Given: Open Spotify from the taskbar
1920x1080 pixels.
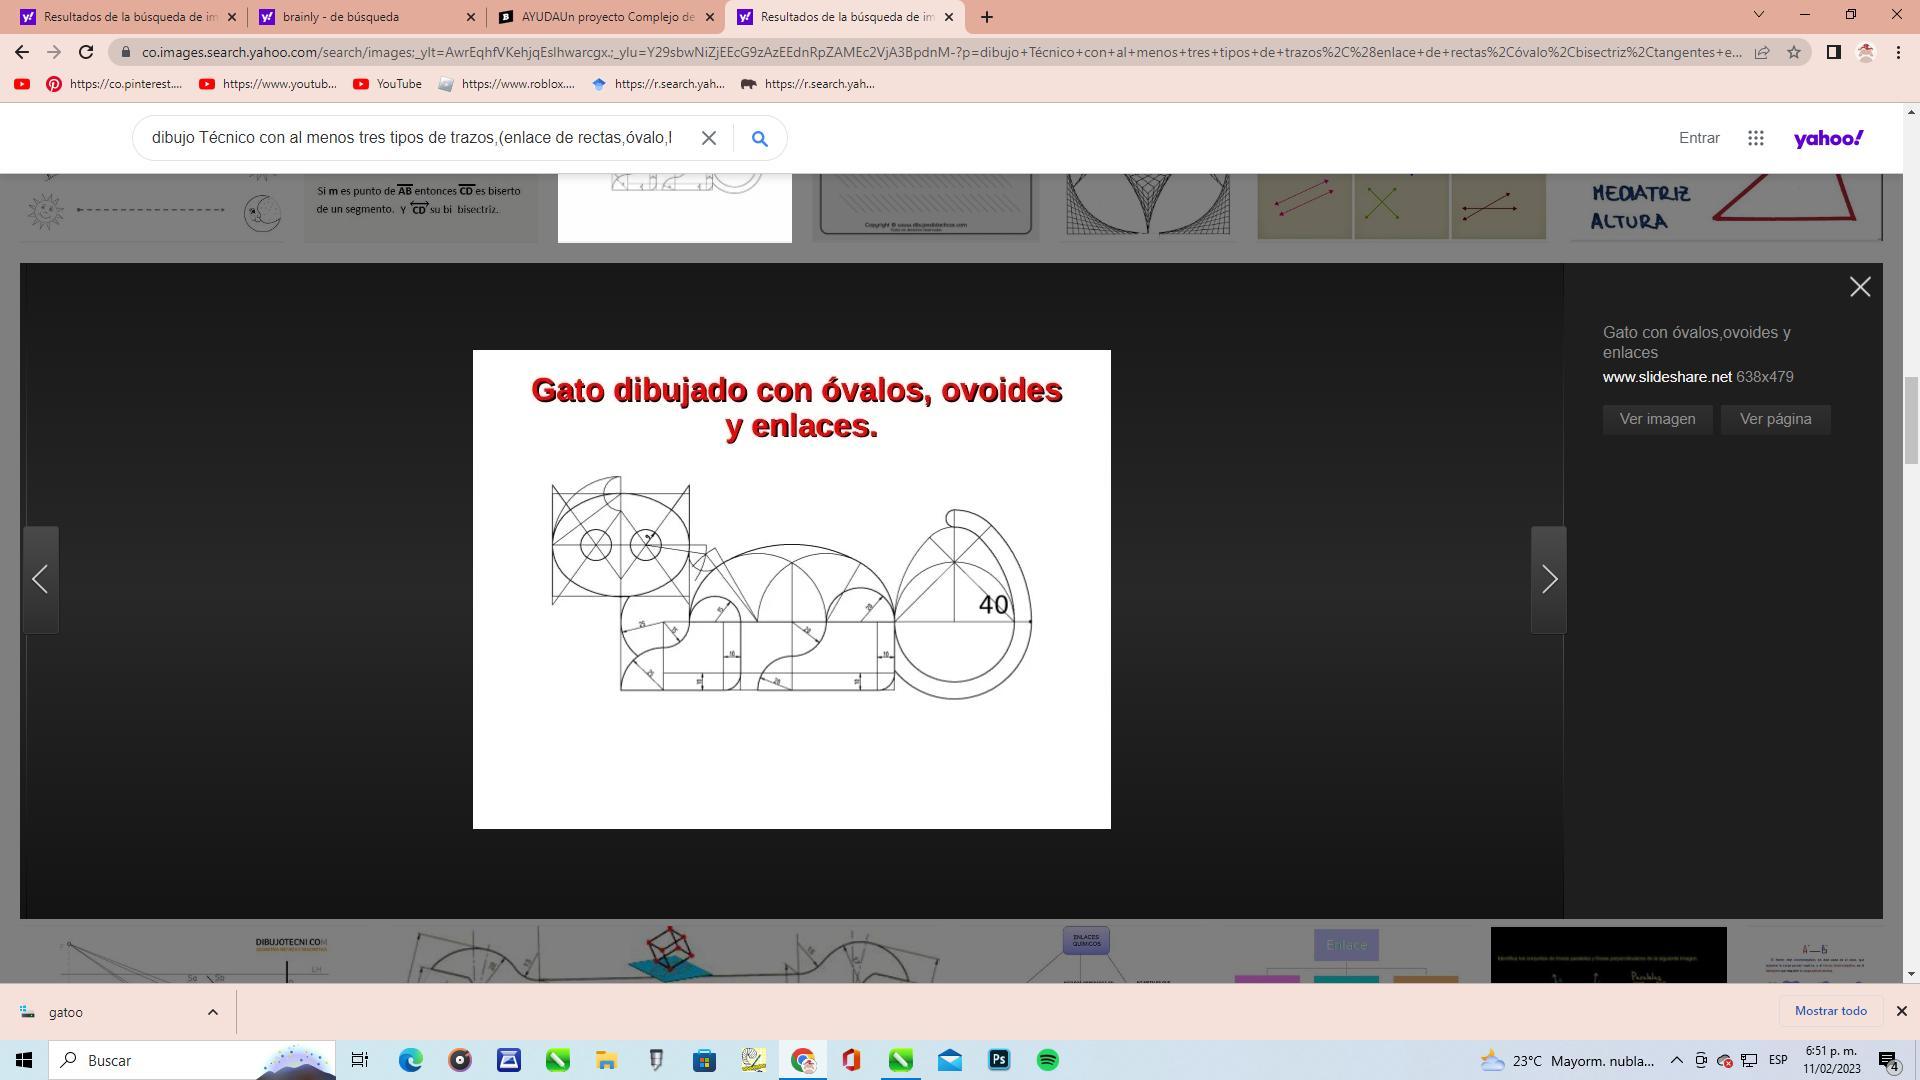Looking at the screenshot, I should (x=1048, y=1060).
